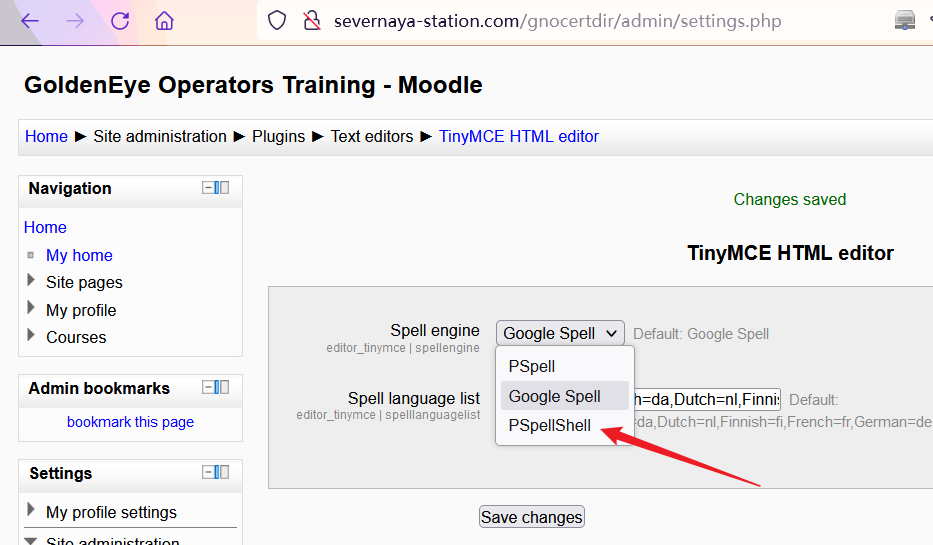
Task: Hide the Settings block
Action: [x=209, y=473]
